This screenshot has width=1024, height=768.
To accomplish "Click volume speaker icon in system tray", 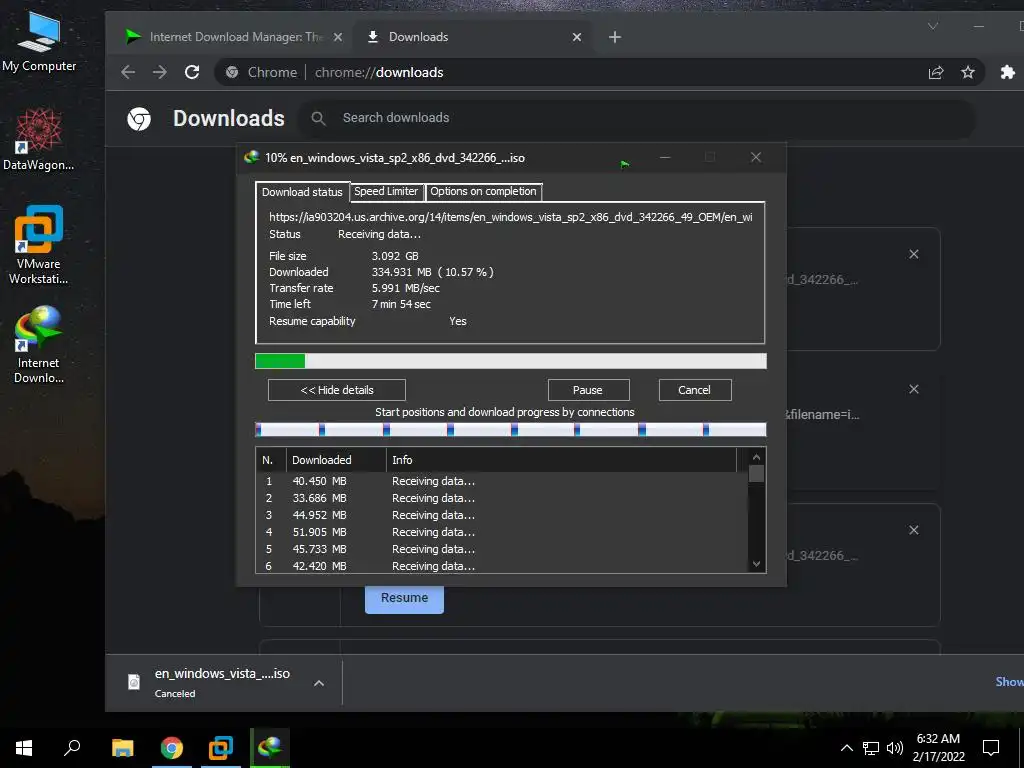I will tap(895, 748).
